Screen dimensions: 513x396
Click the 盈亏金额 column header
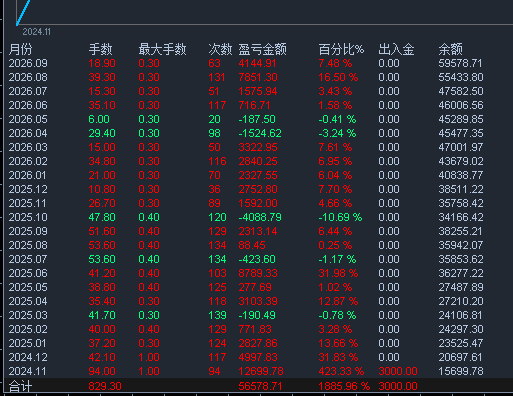[262, 49]
